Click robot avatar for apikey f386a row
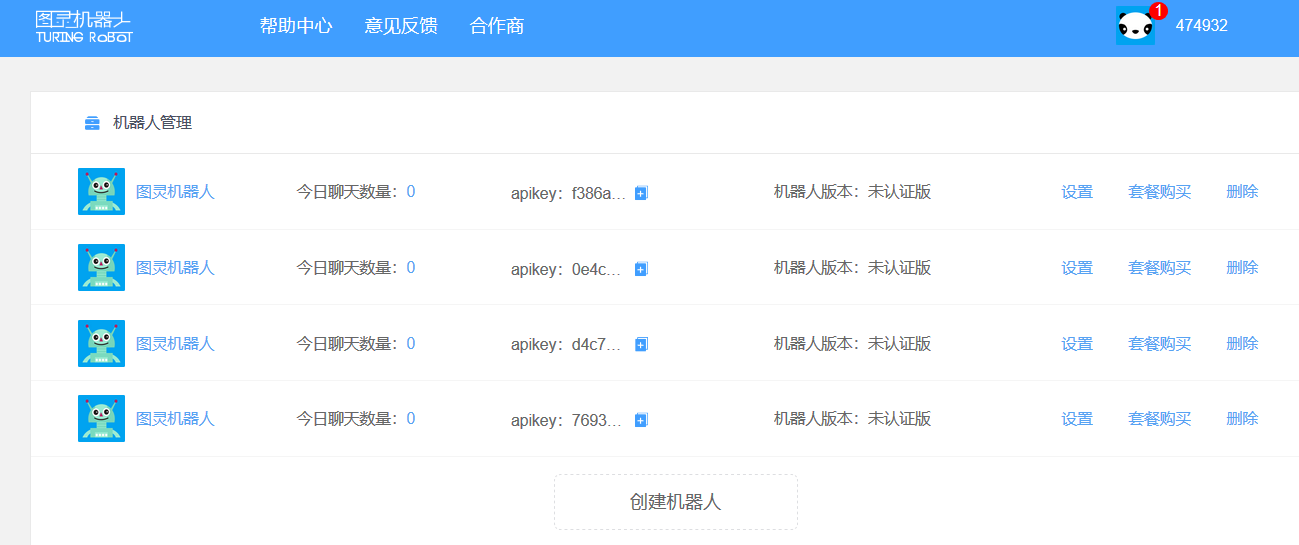The image size is (1299, 545). (101, 192)
